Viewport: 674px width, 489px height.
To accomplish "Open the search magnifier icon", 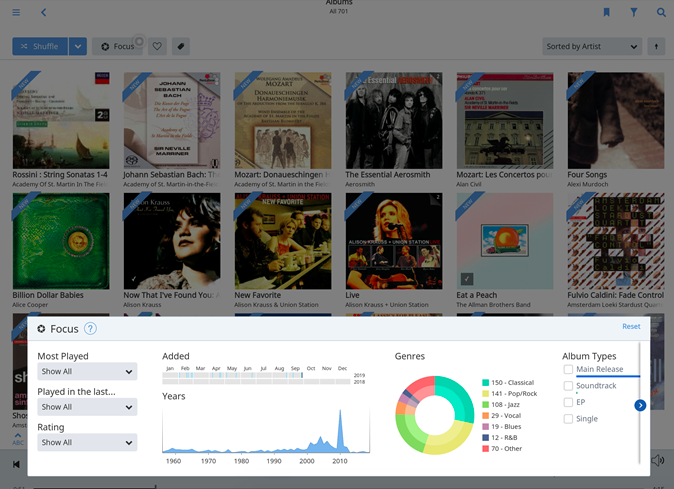I will [x=661, y=12].
